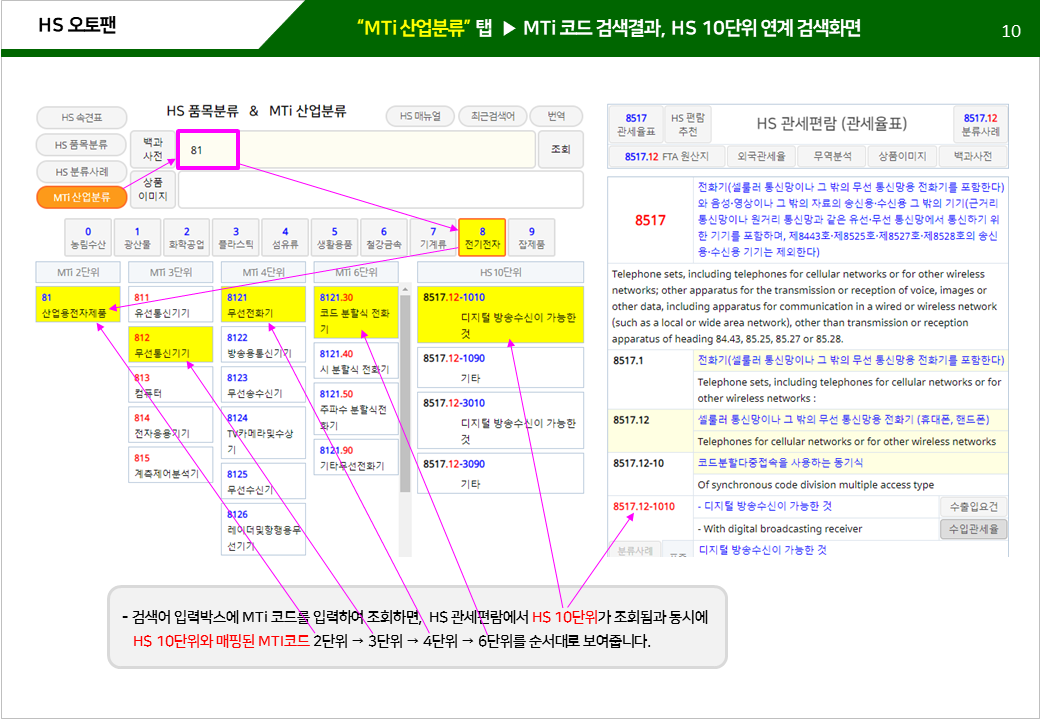
Task: Select MTi code 8121.50 주파수 분할식전화기
Action: (356, 409)
